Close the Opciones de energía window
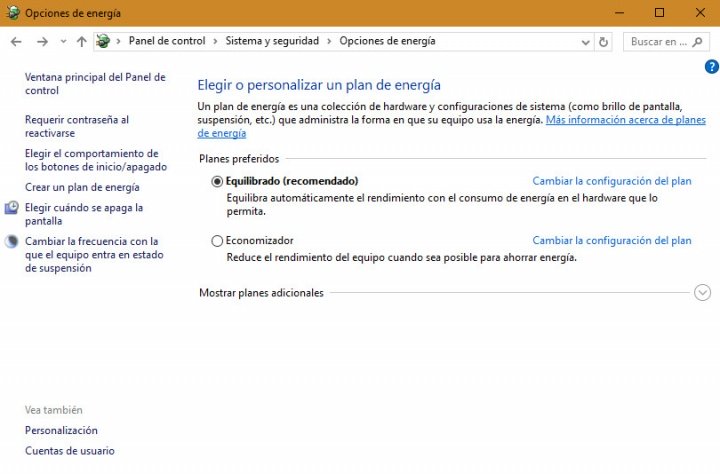720x474 pixels. (700, 13)
